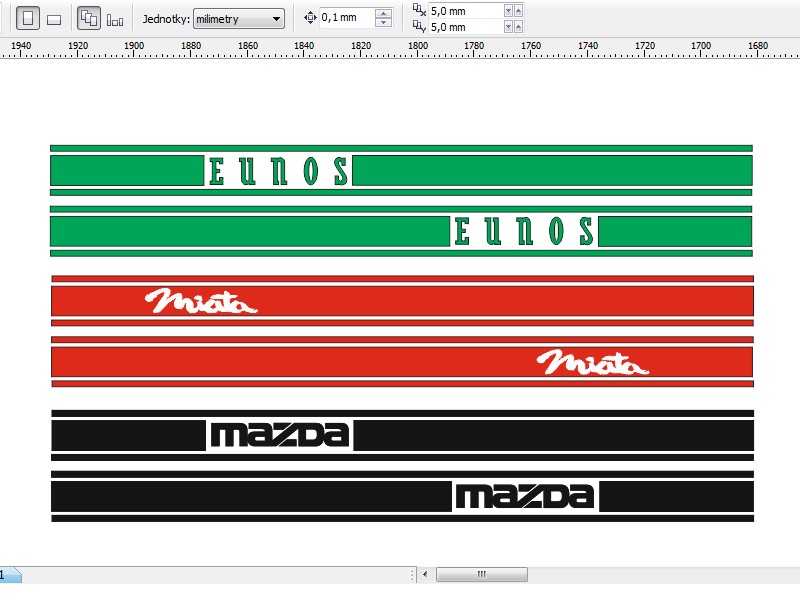Click the vertical duplicate distance Y icon
The height and width of the screenshot is (600, 800).
pos(419,26)
